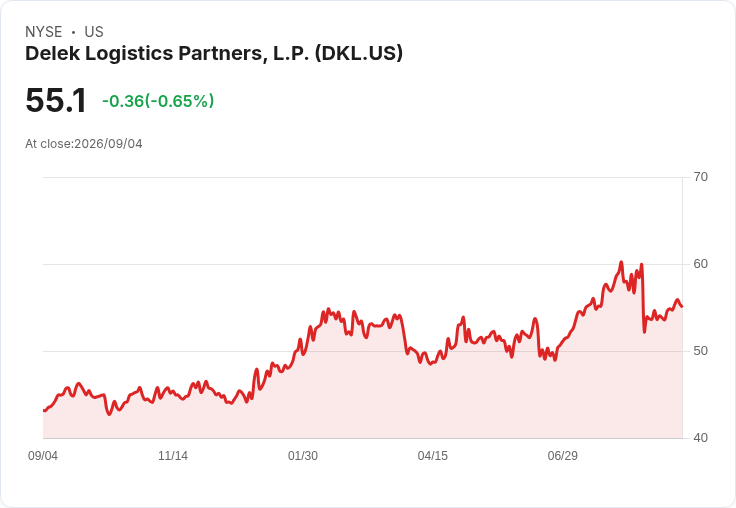Click the start point of the price line
Image resolution: width=736 pixels, height=508 pixels.
(x=44, y=410)
